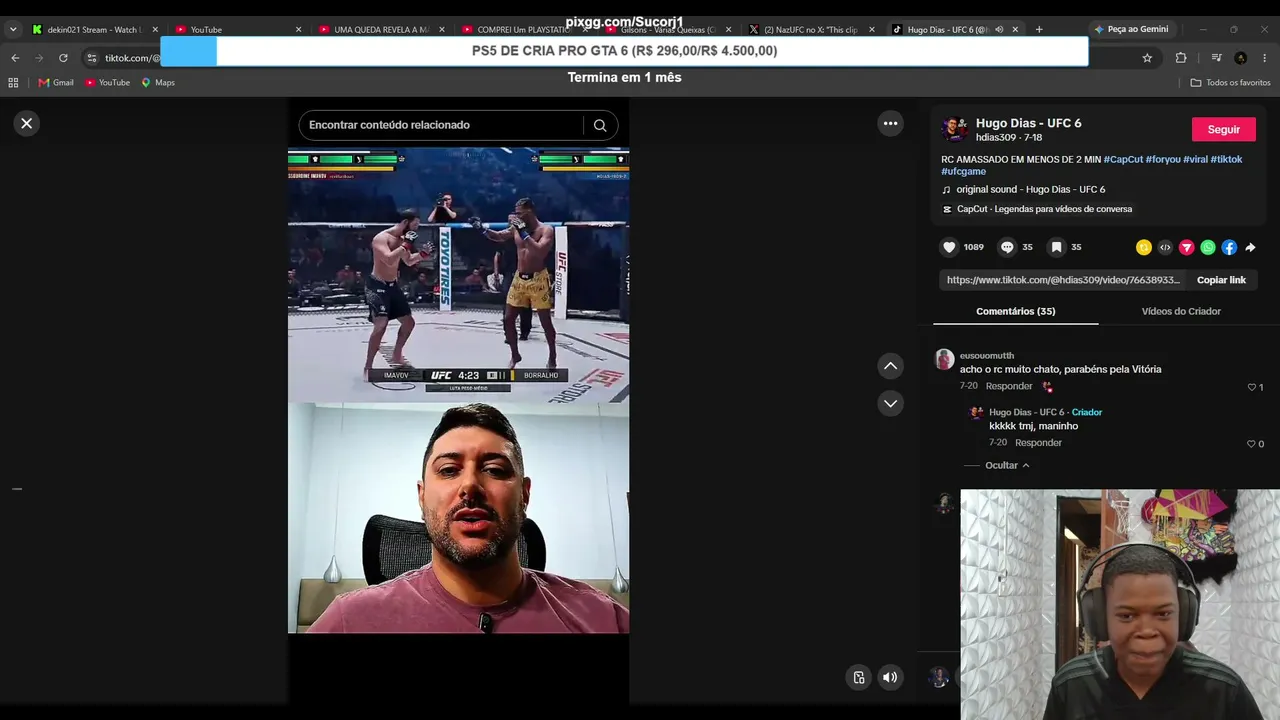Open a new browser tab
This screenshot has width=1280, height=720.
pos(1039,30)
